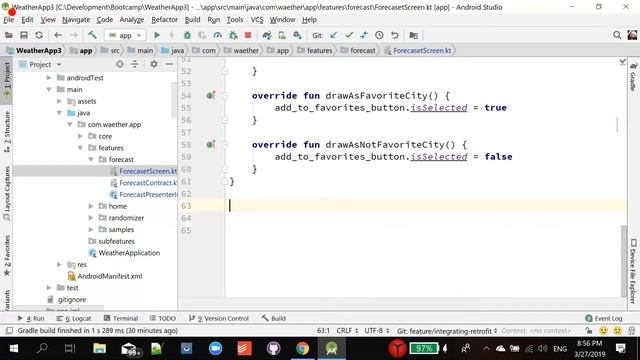Click ForecasetScreen.kt breadcrumb
The height and width of the screenshot is (360, 640).
pyautogui.click(x=418, y=51)
